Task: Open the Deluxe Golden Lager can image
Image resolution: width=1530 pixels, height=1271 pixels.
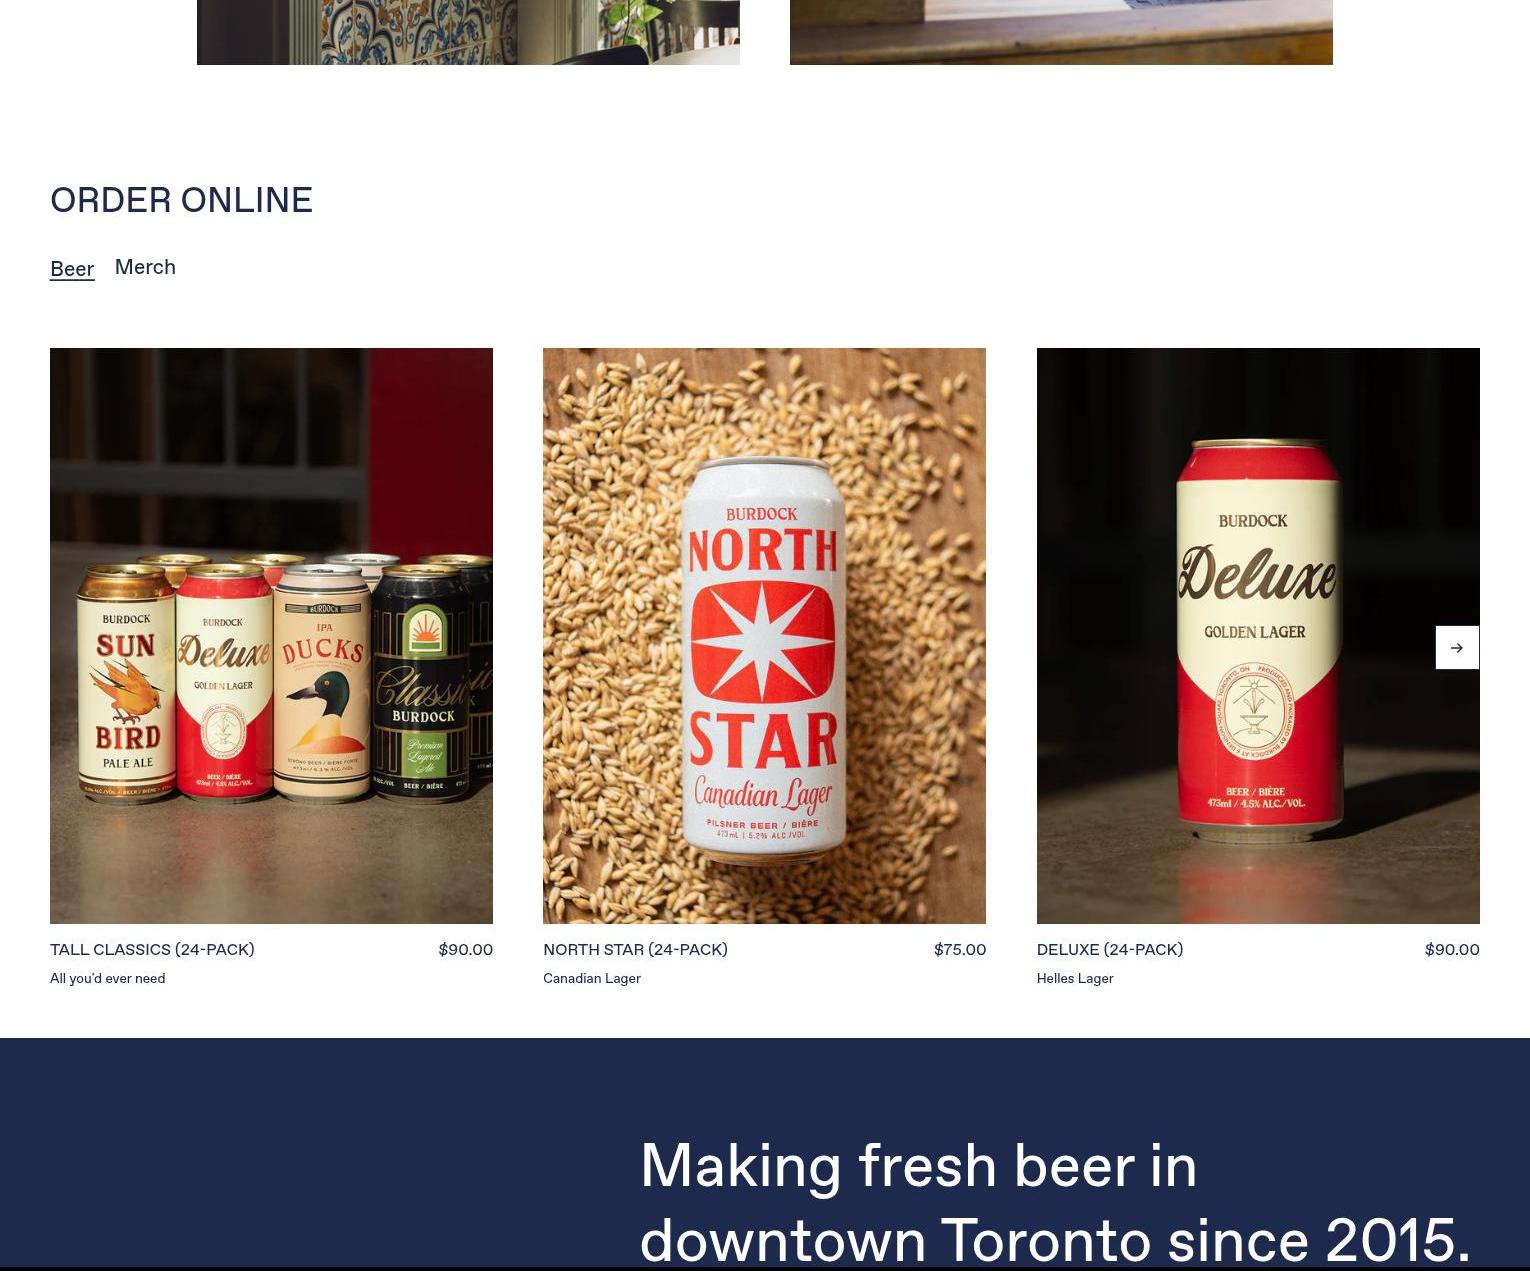Action: pos(1258,636)
